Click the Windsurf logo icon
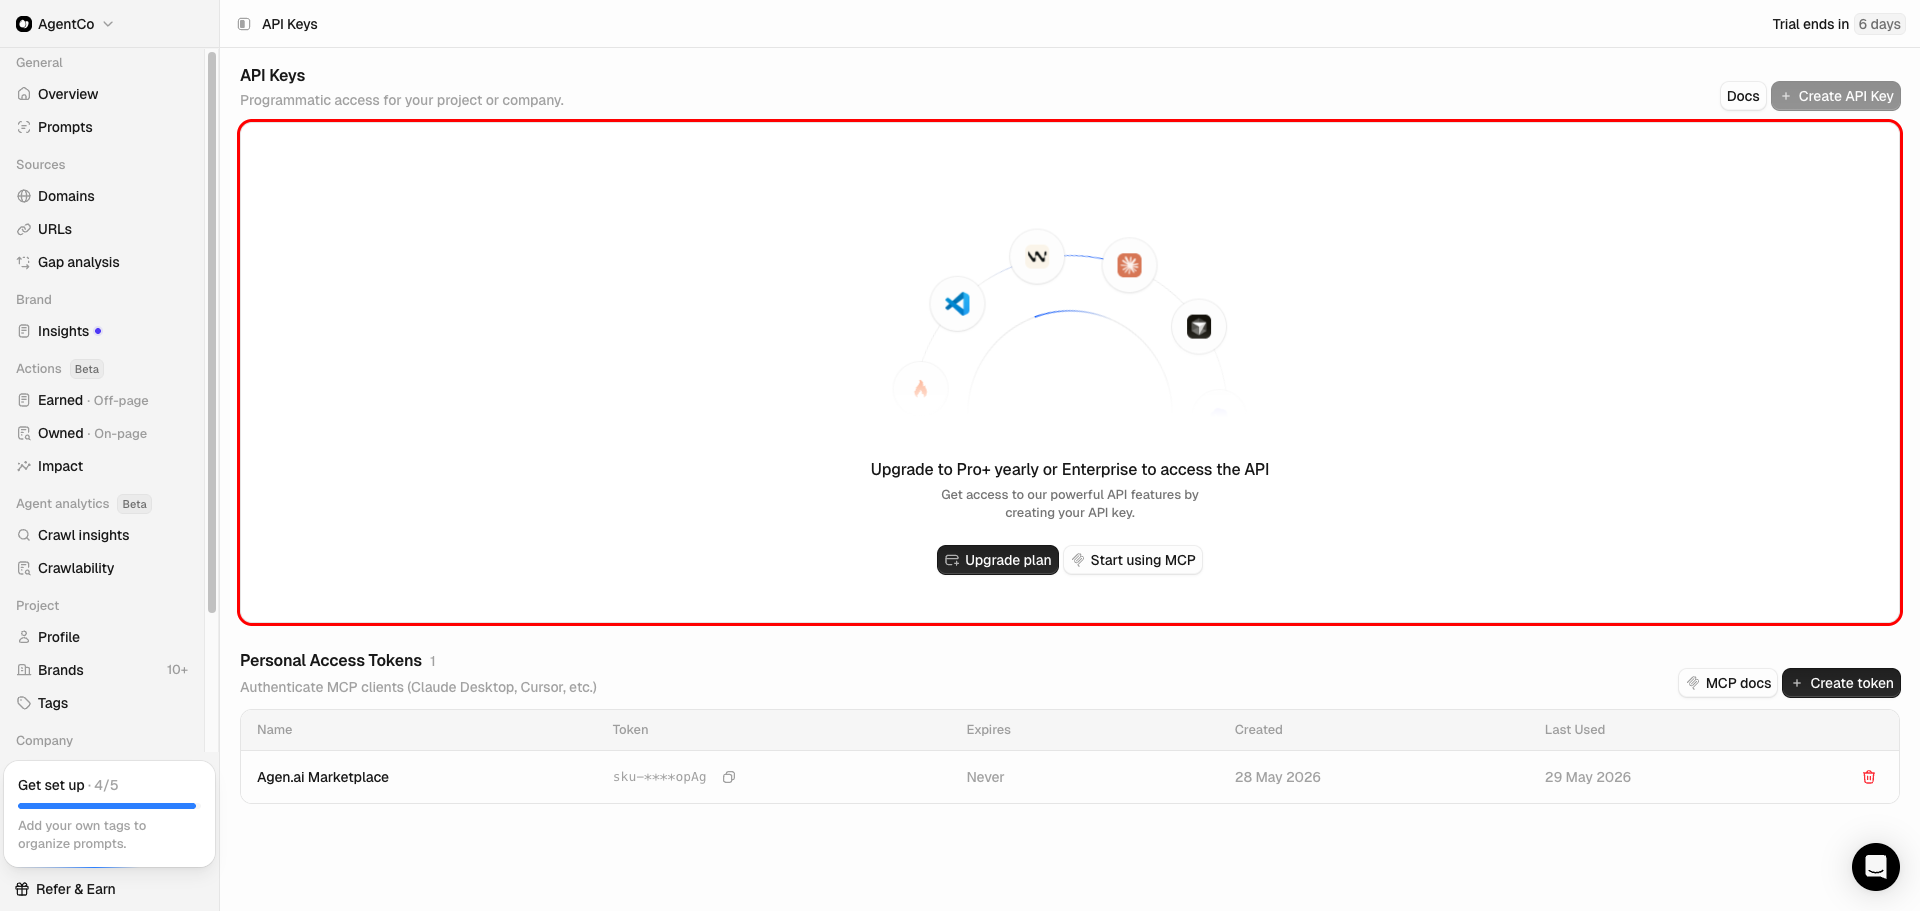 (x=1037, y=257)
